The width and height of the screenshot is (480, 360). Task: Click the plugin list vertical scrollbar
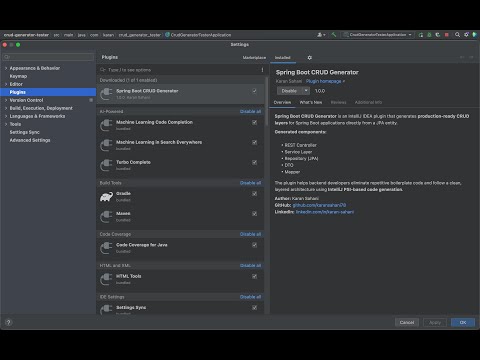[x=266, y=101]
